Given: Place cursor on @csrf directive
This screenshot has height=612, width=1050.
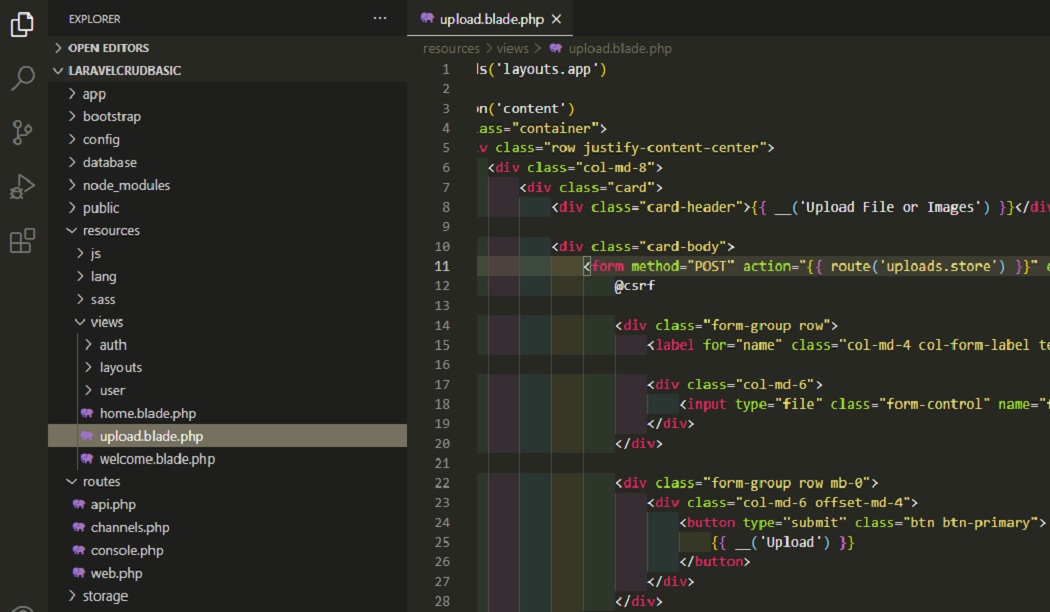Looking at the screenshot, I should coord(635,286).
